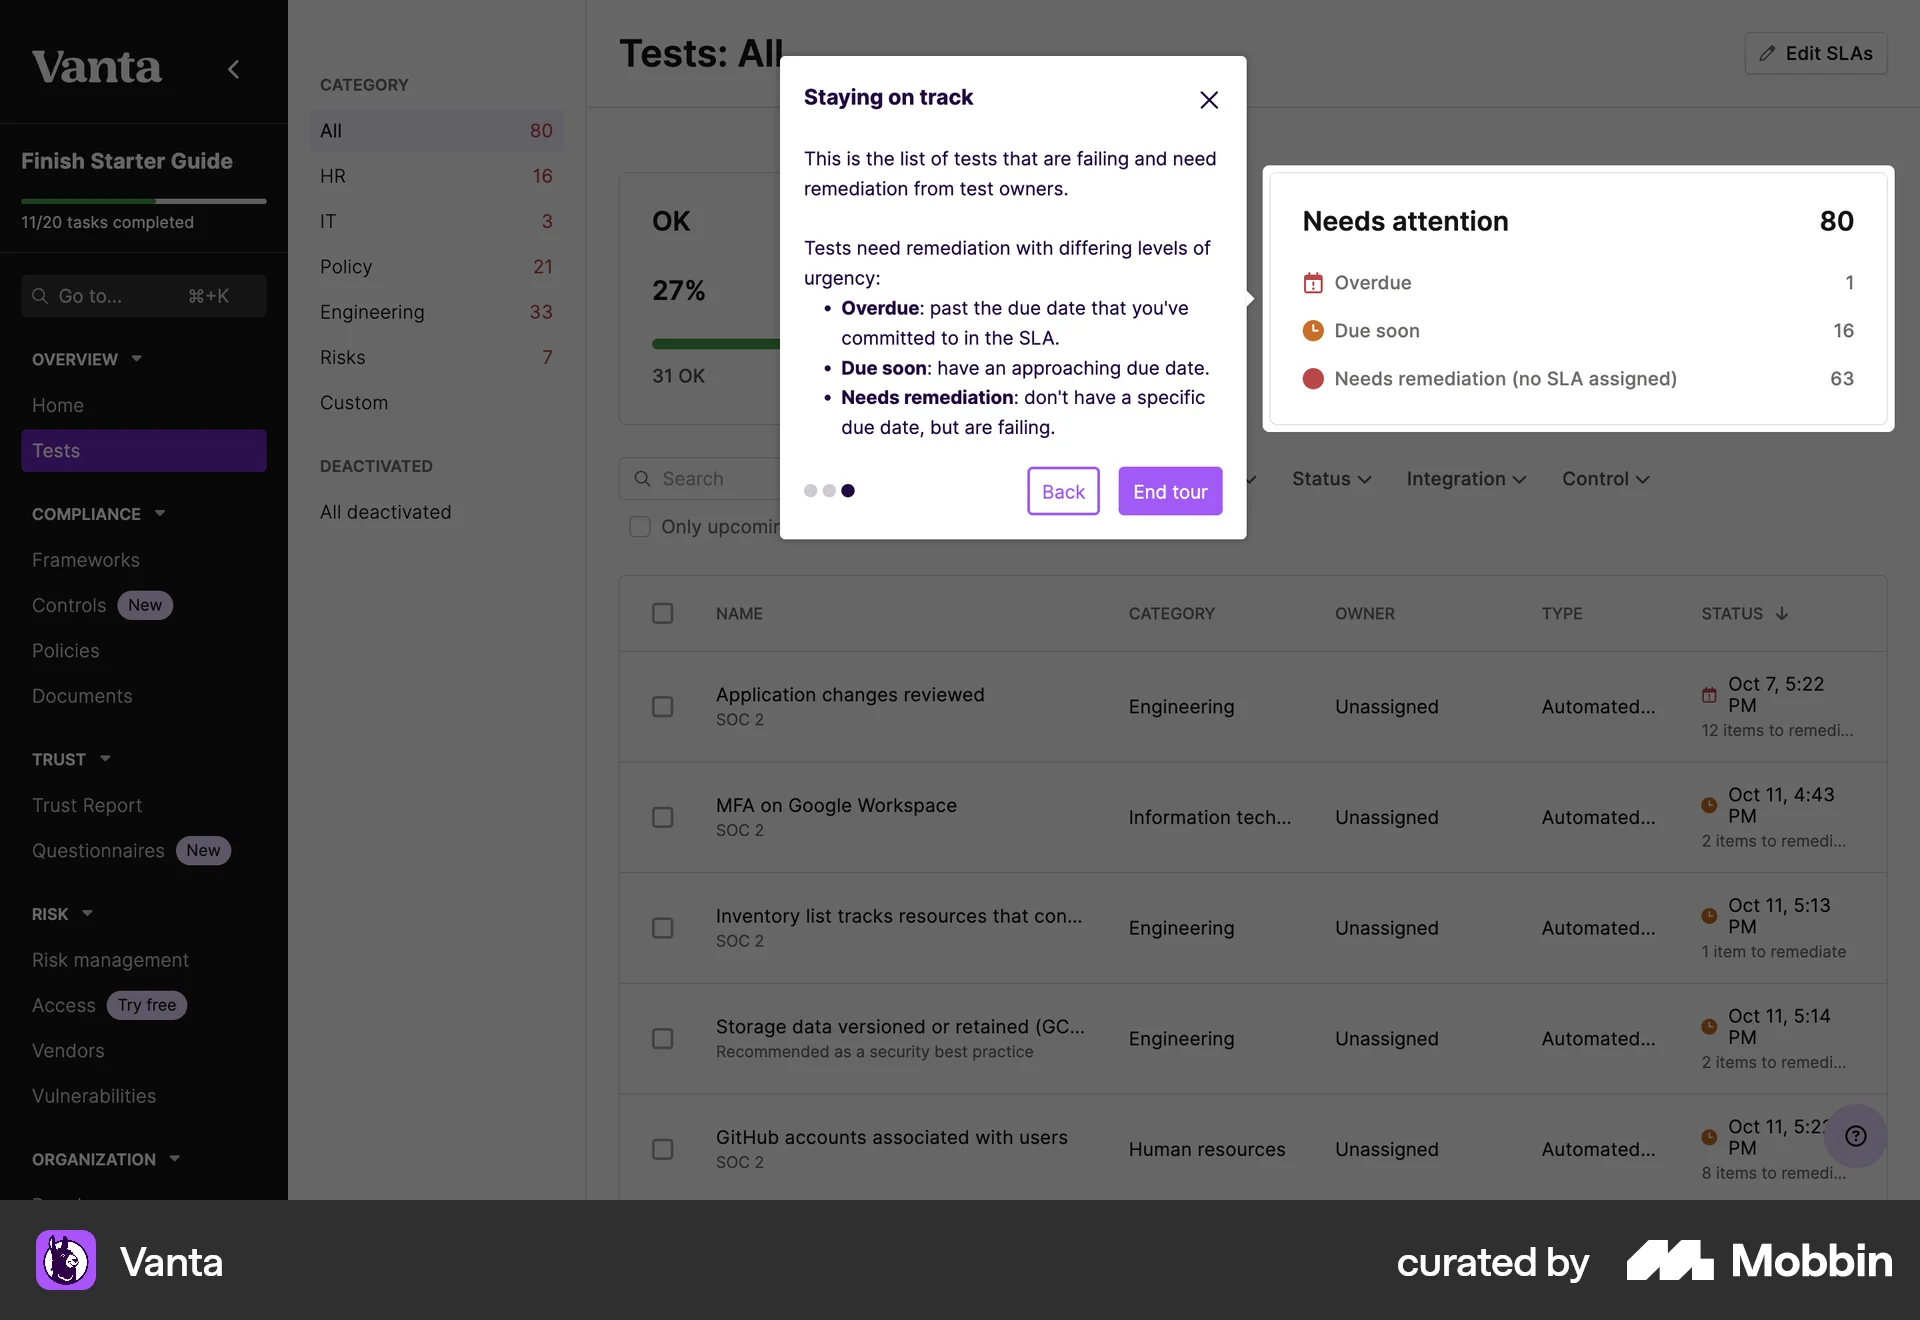Click the Vanta logo in the sidebar
Viewport: 1920px width, 1320px height.
97,66
